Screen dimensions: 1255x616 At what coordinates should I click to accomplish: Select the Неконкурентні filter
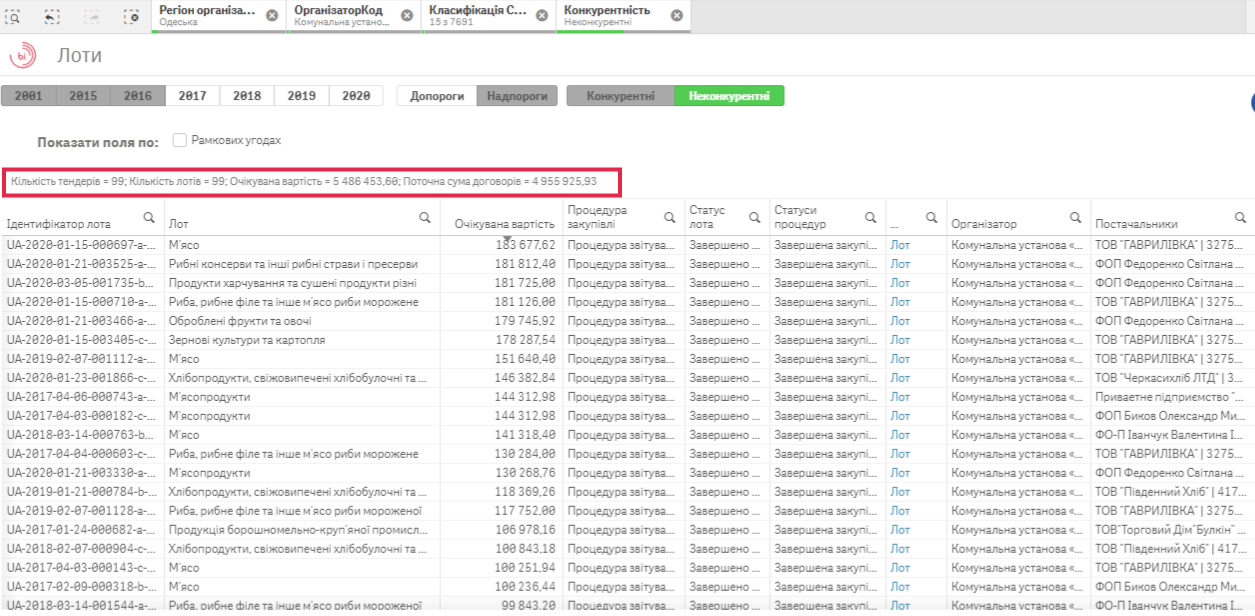(729, 96)
